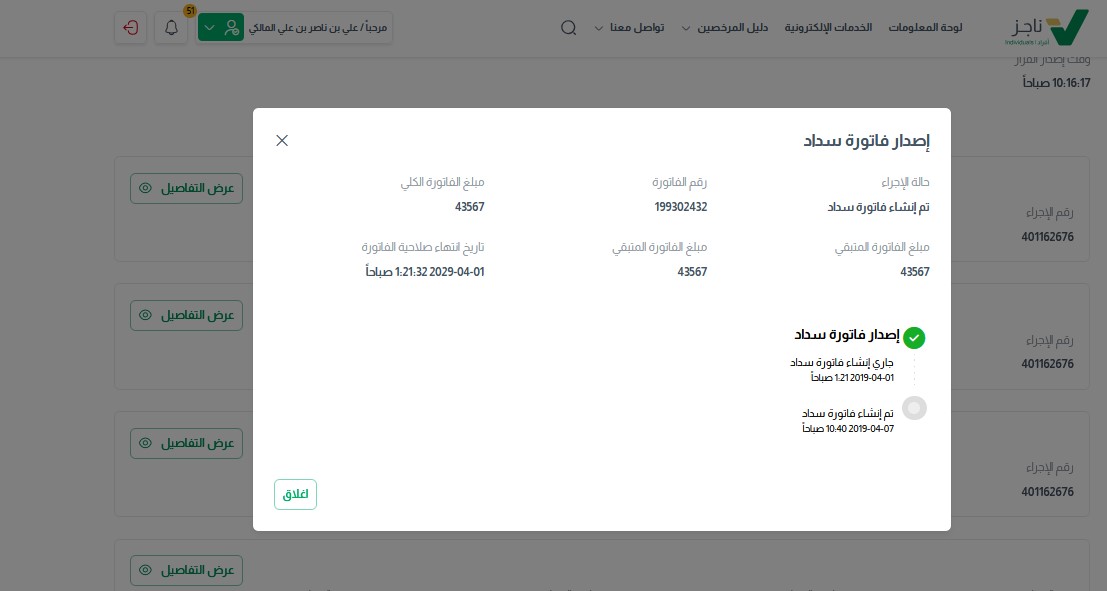Click the invoice number 199302432

(674, 207)
